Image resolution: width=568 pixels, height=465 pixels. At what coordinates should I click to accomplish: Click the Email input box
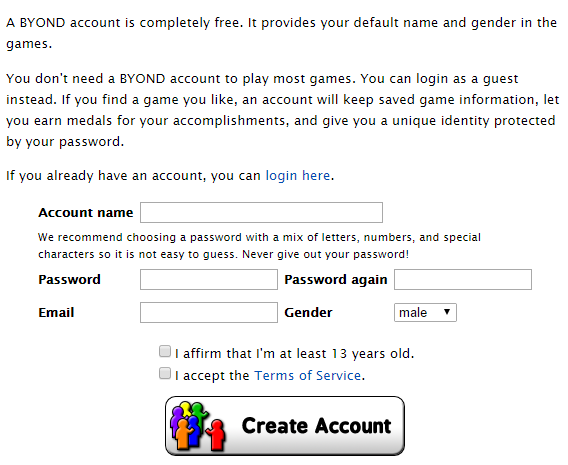pyautogui.click(x=209, y=313)
